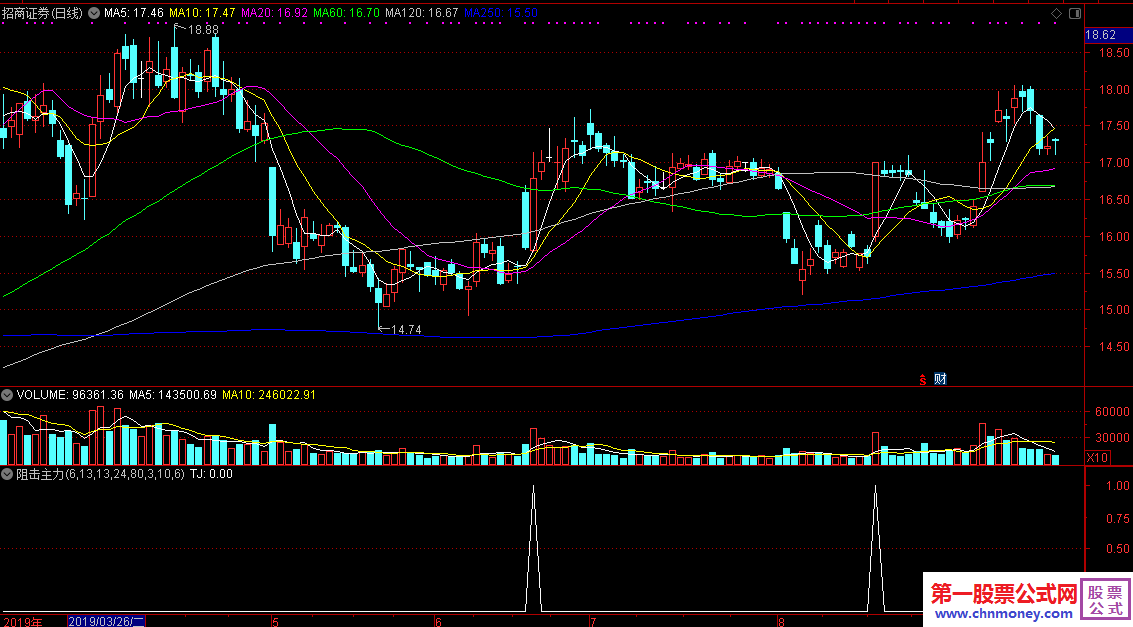
Task: Click the 1.00 indicator axis label
Action: click(x=1118, y=486)
